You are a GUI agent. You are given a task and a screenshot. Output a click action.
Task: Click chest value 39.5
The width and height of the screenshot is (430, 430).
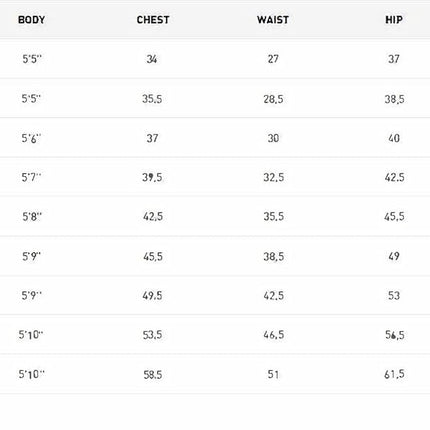point(152,177)
